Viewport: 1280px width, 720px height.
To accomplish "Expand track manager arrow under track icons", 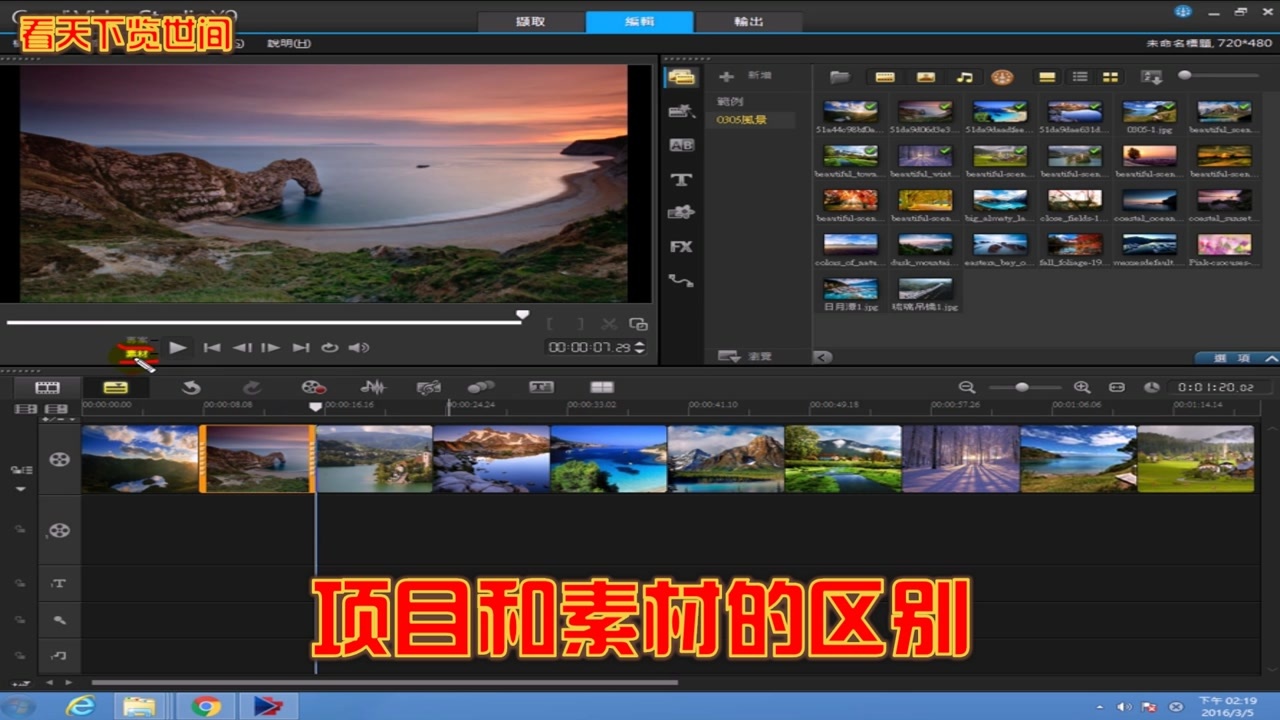I will [20, 489].
